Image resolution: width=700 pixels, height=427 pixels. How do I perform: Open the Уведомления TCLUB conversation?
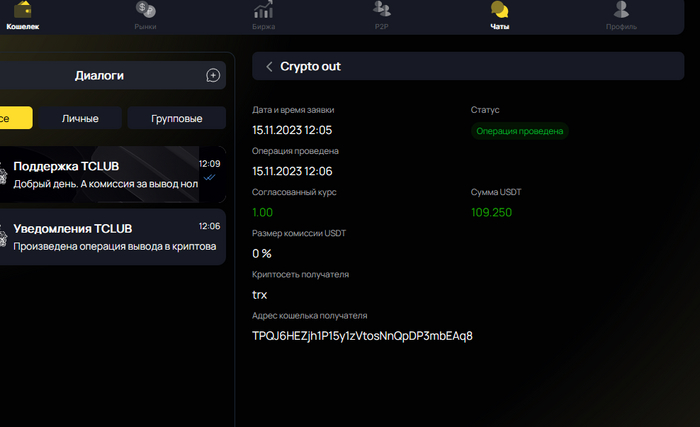112,237
